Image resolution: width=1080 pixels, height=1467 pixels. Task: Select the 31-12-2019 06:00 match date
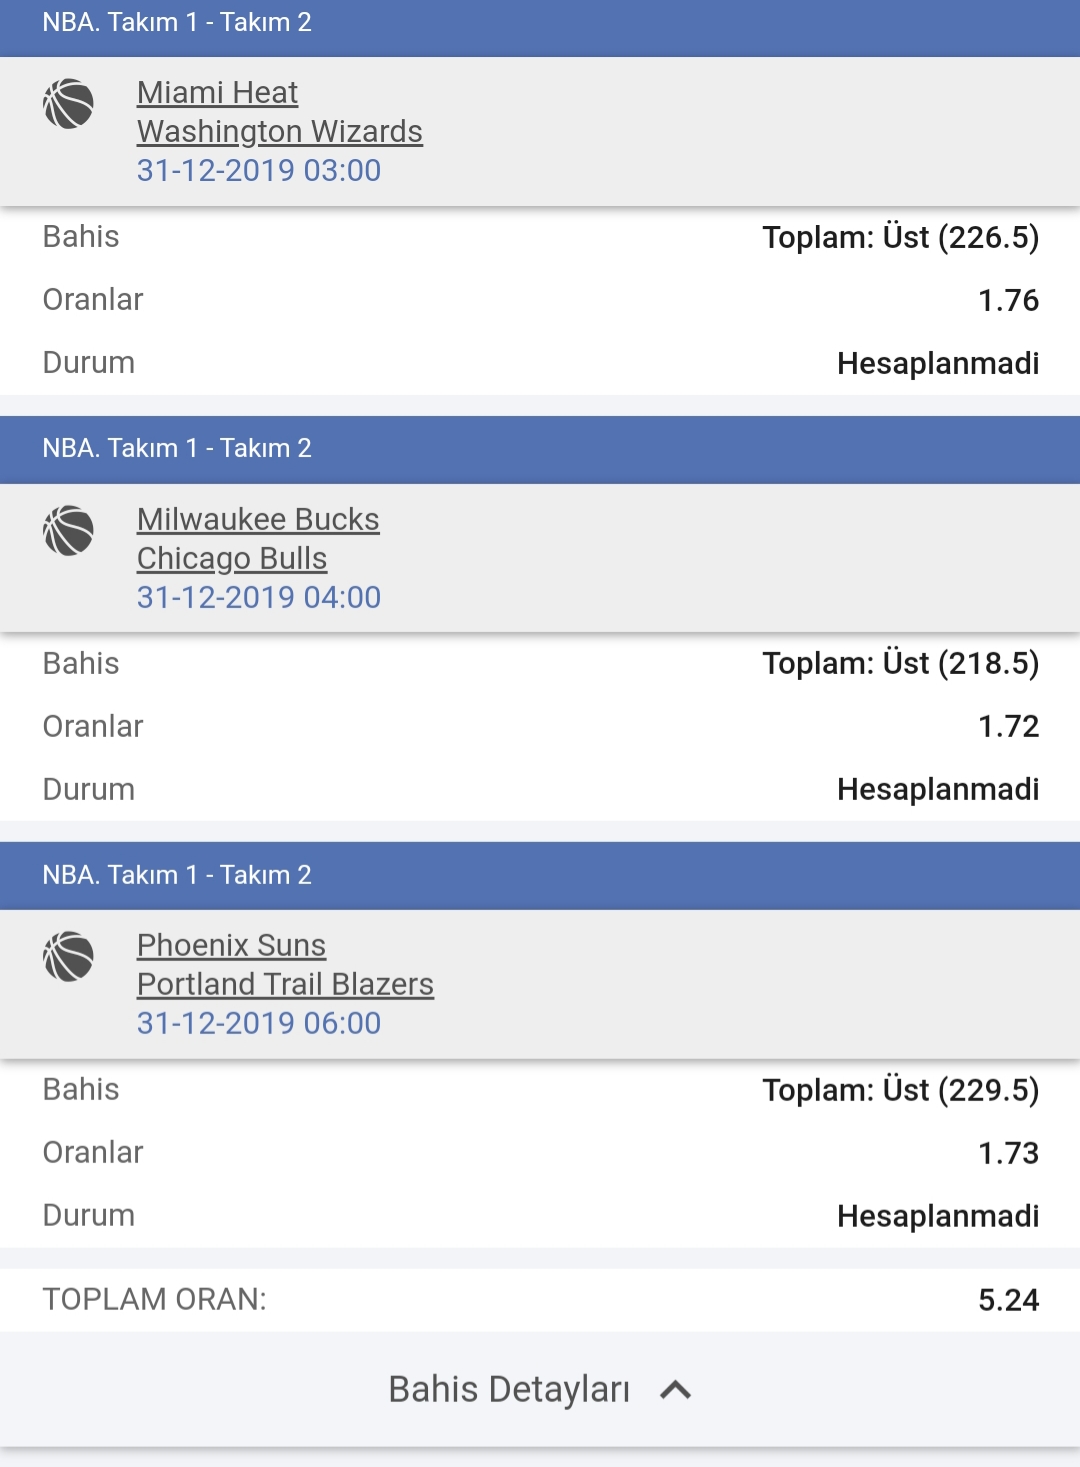click(259, 1024)
